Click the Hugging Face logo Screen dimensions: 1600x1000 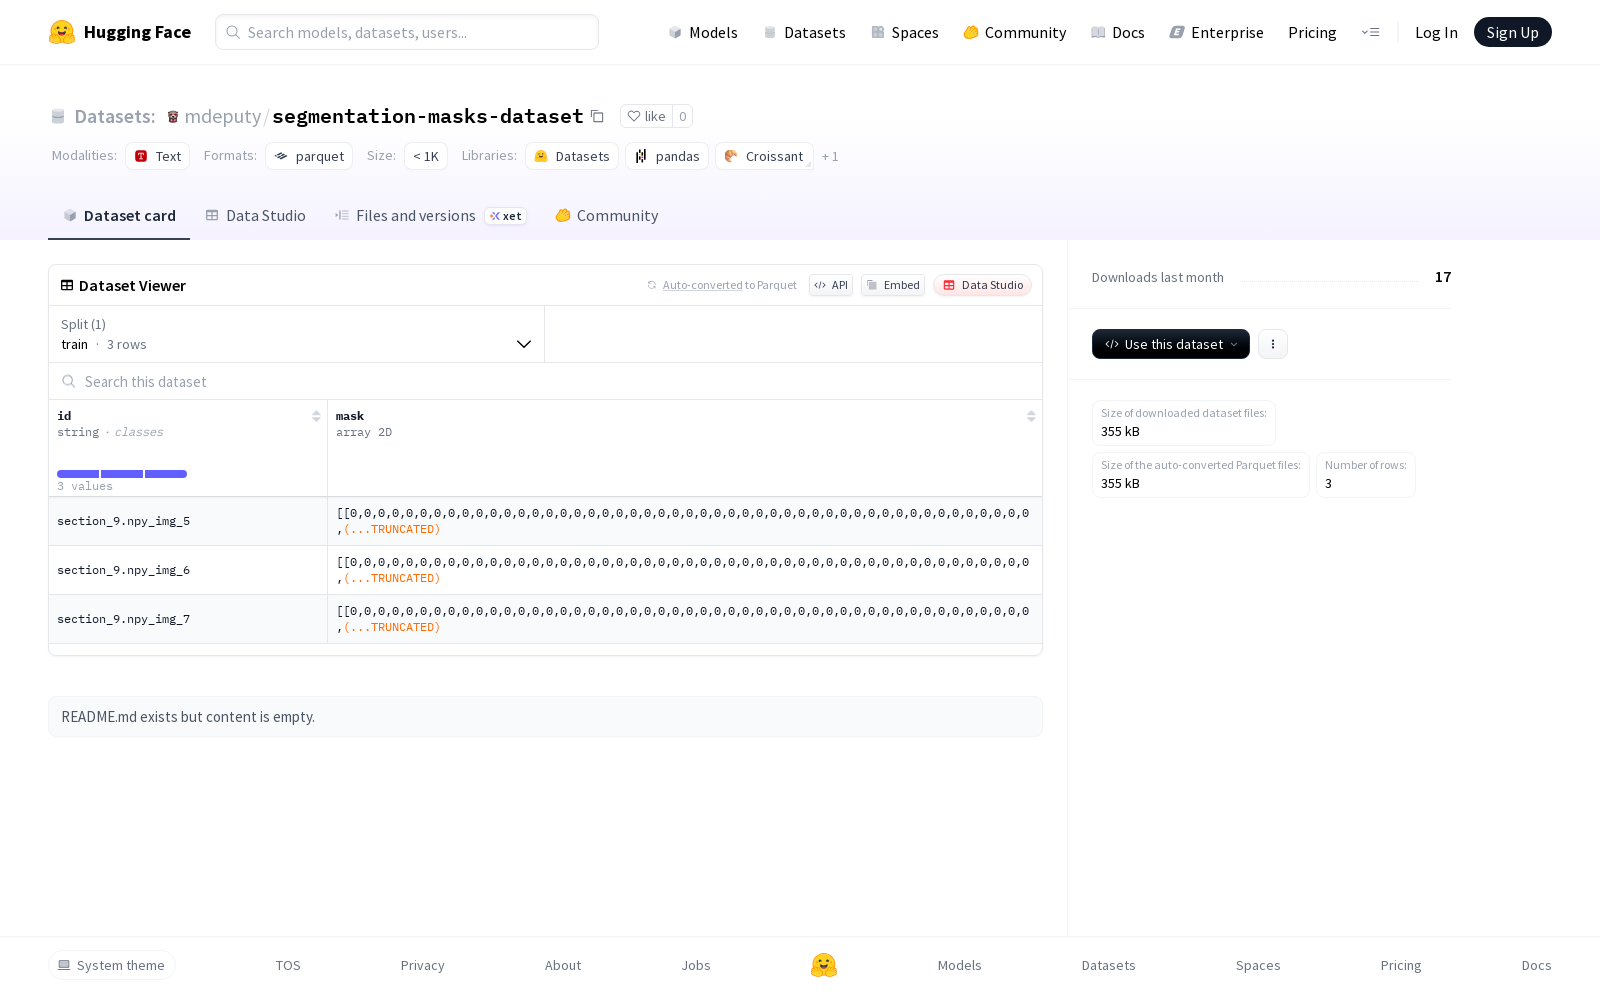pyautogui.click(x=120, y=32)
